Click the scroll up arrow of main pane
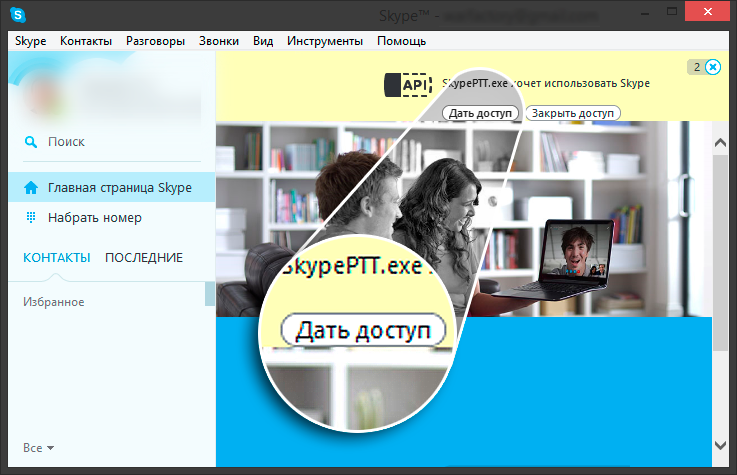This screenshot has height=475, width=737. pos(720,143)
